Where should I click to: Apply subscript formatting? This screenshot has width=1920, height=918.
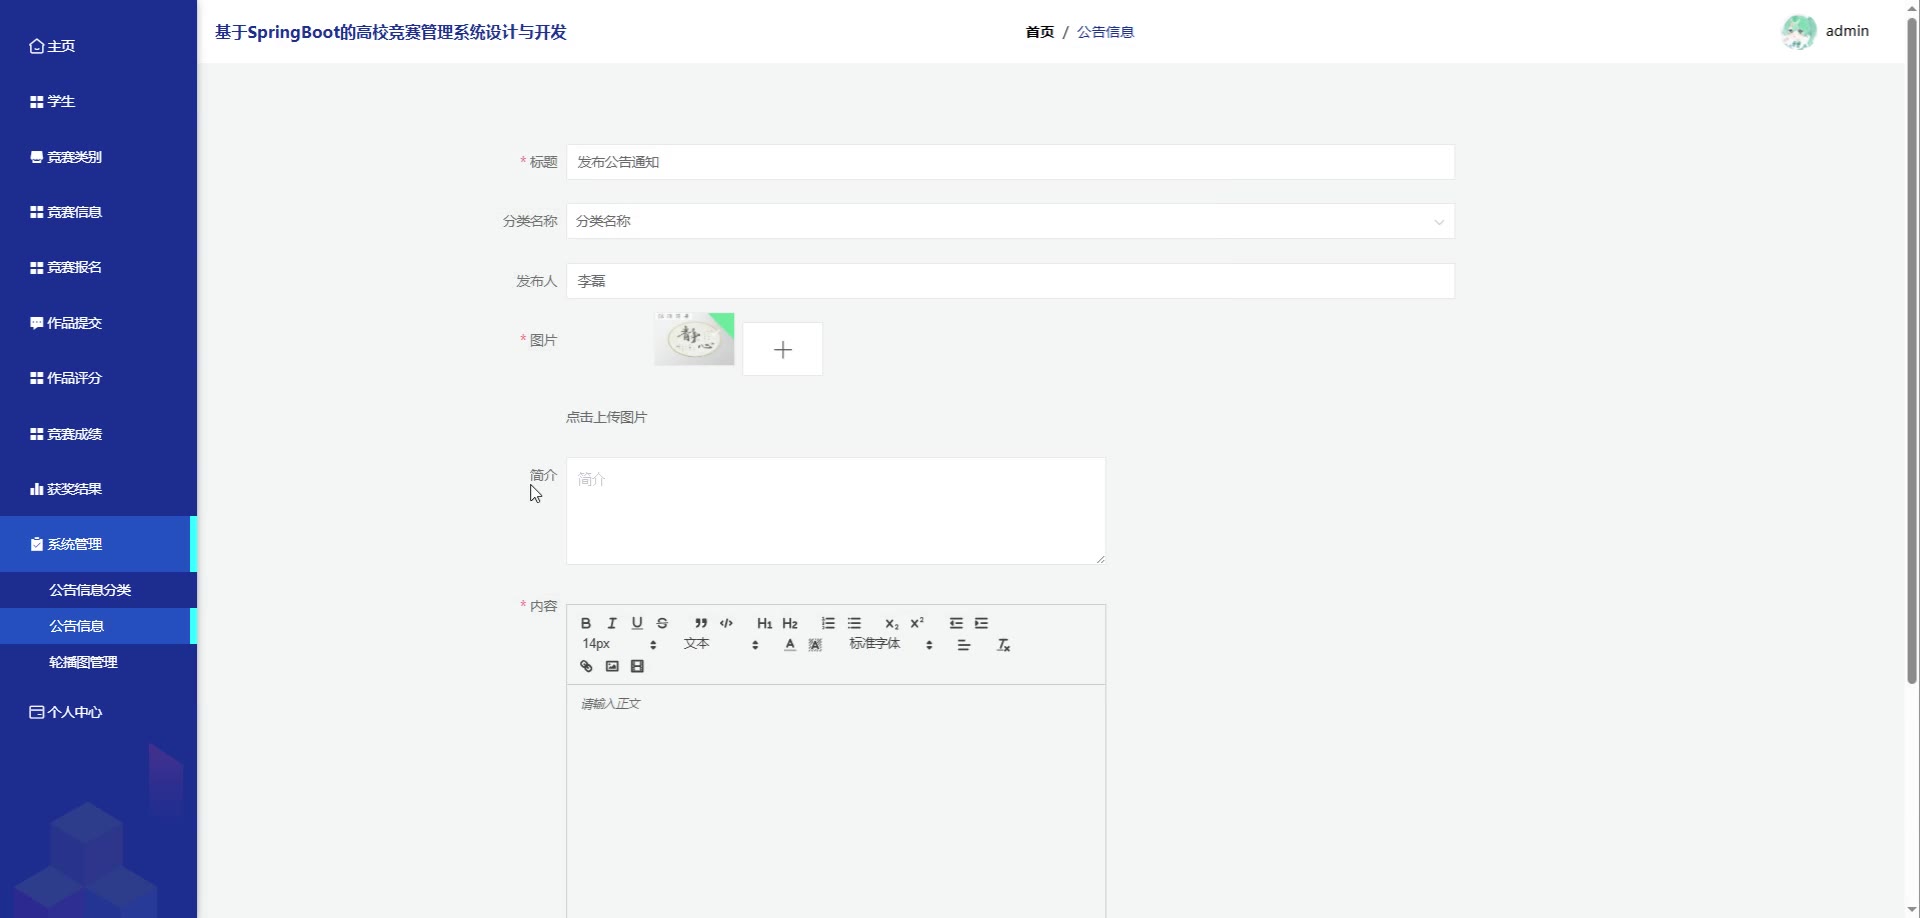(x=892, y=623)
